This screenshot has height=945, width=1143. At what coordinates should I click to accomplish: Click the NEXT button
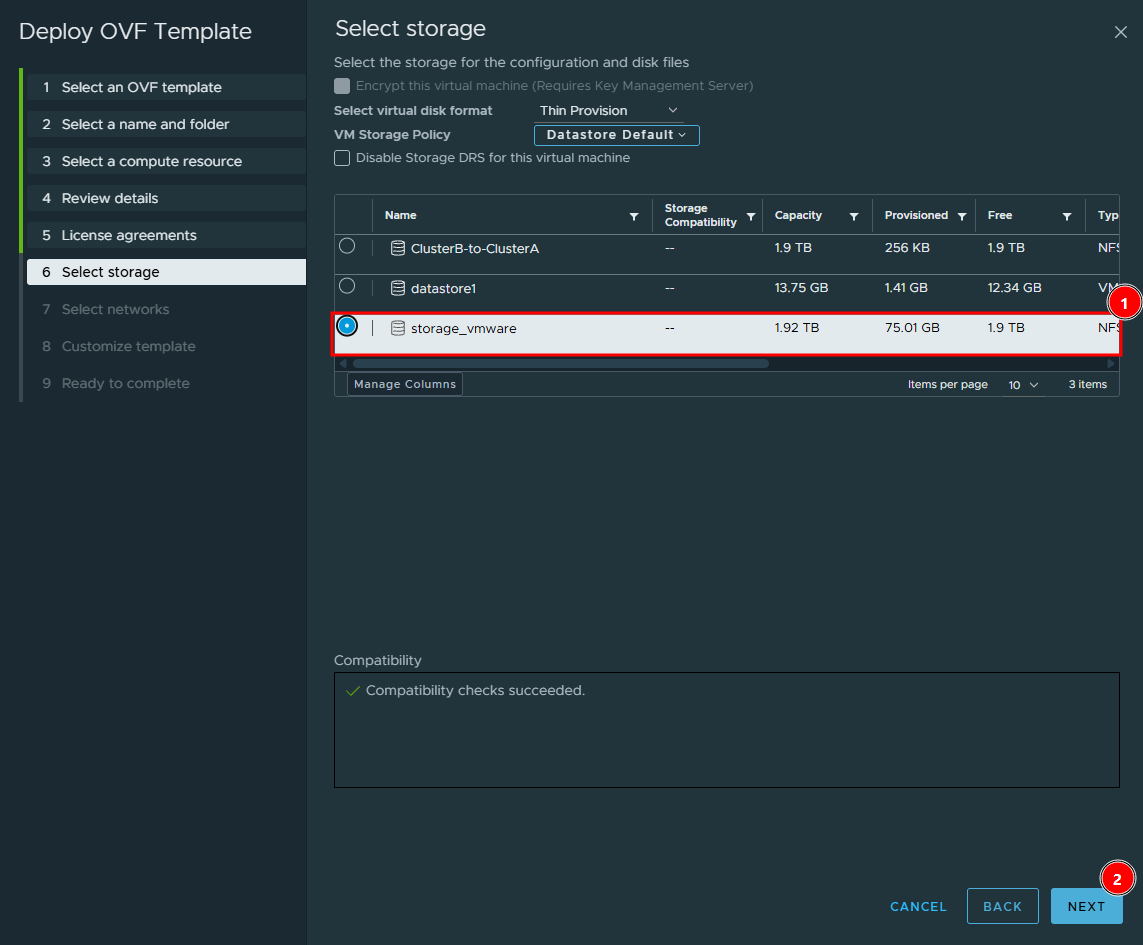1086,906
